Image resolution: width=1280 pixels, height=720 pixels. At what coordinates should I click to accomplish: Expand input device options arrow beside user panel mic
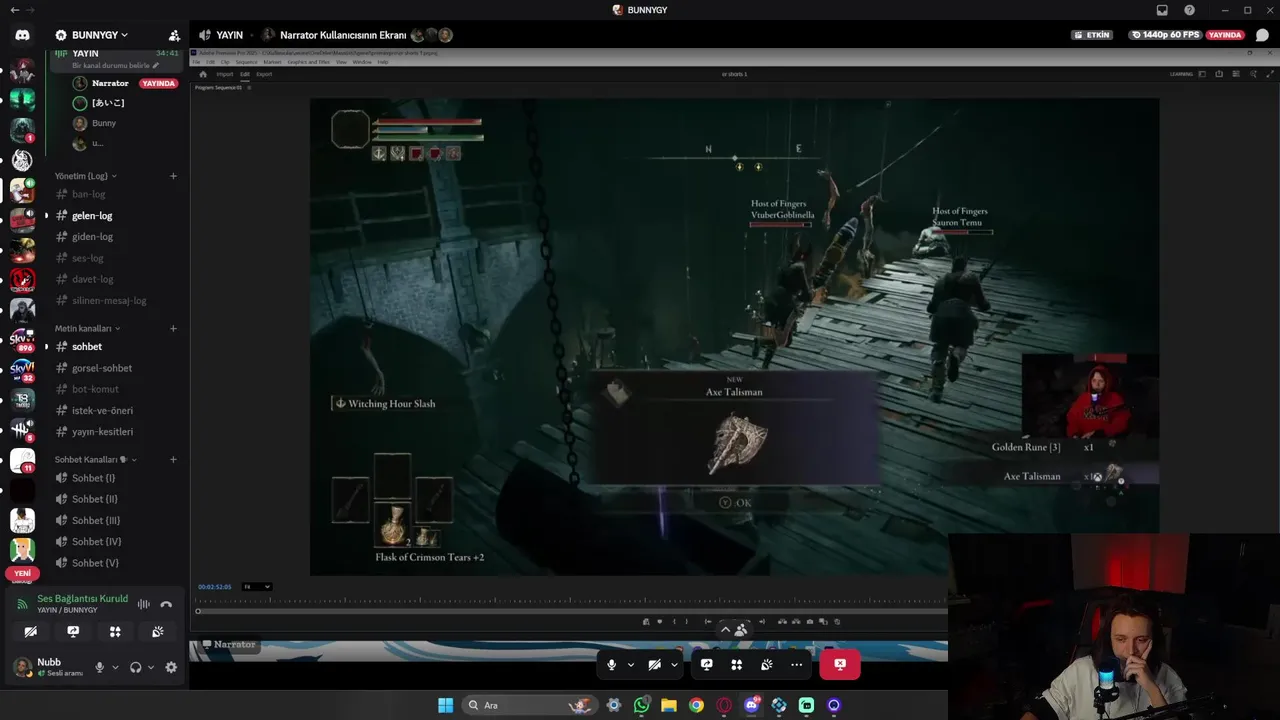coord(115,667)
